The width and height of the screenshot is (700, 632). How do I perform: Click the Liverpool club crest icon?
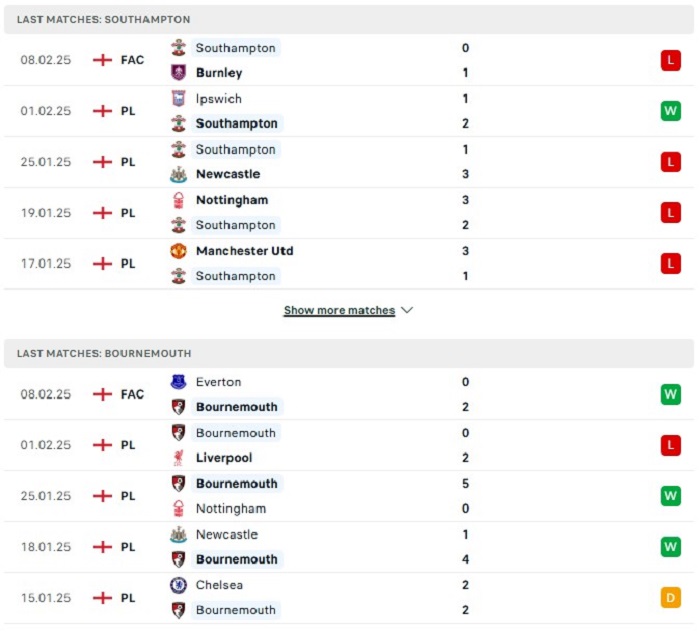click(x=179, y=457)
